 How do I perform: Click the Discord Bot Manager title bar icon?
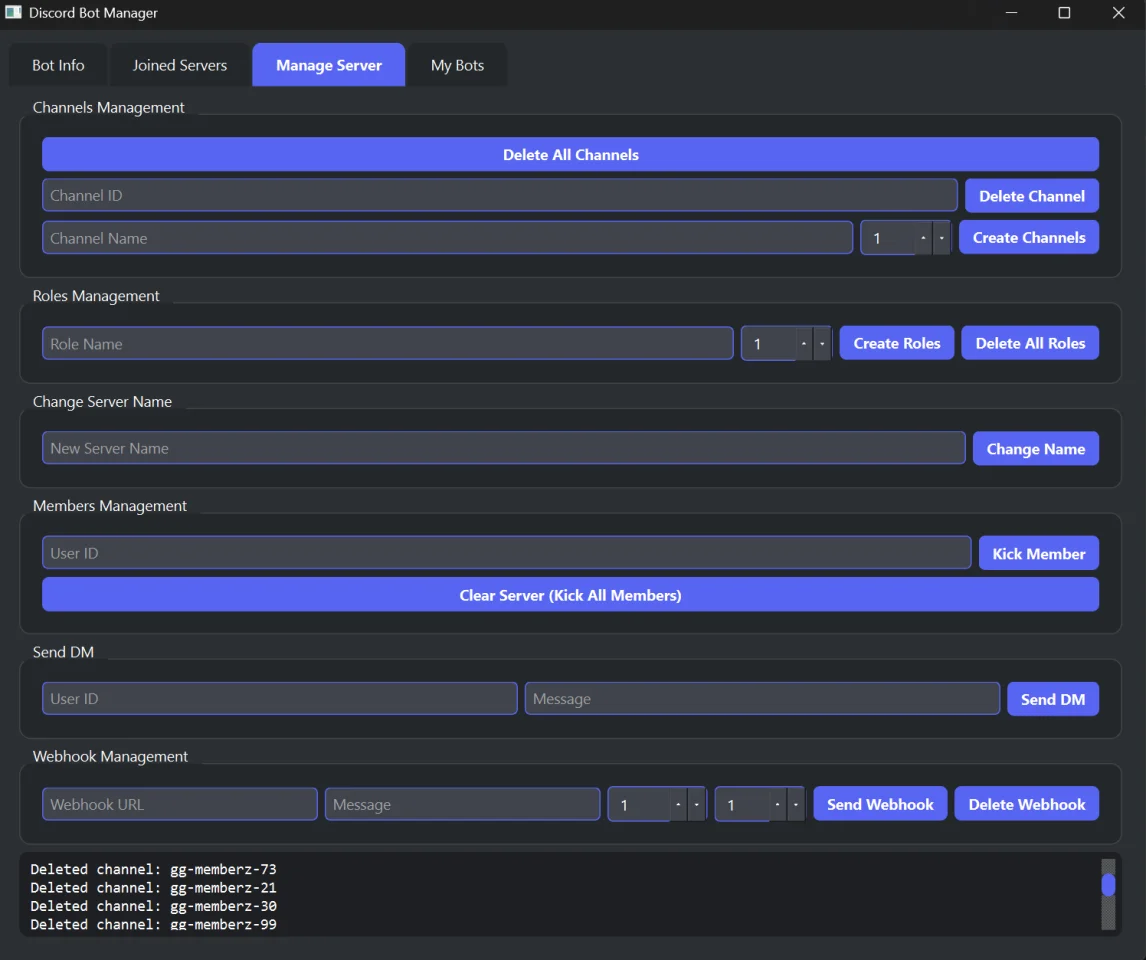tap(13, 12)
